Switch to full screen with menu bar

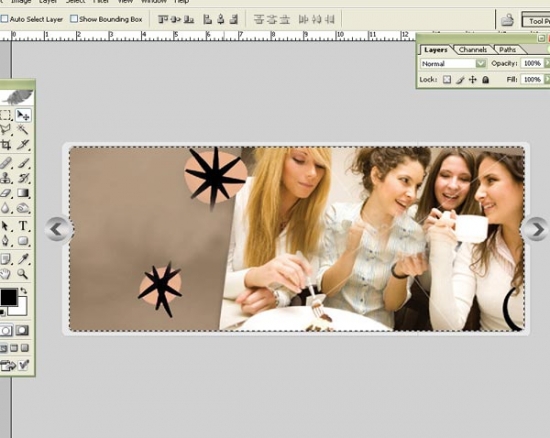(14, 348)
